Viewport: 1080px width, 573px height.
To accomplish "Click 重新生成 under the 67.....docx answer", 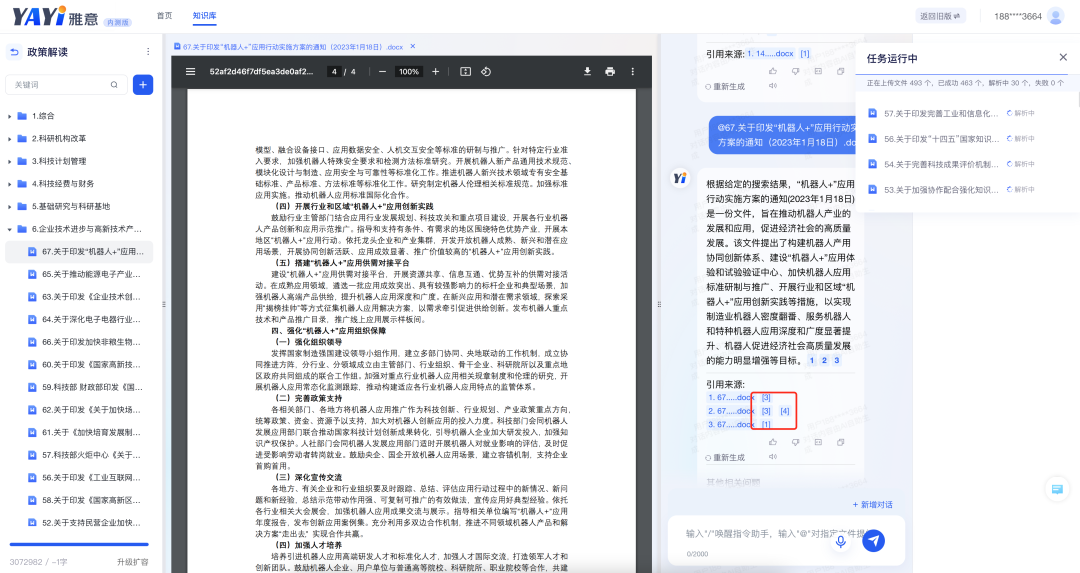I will click(725, 457).
